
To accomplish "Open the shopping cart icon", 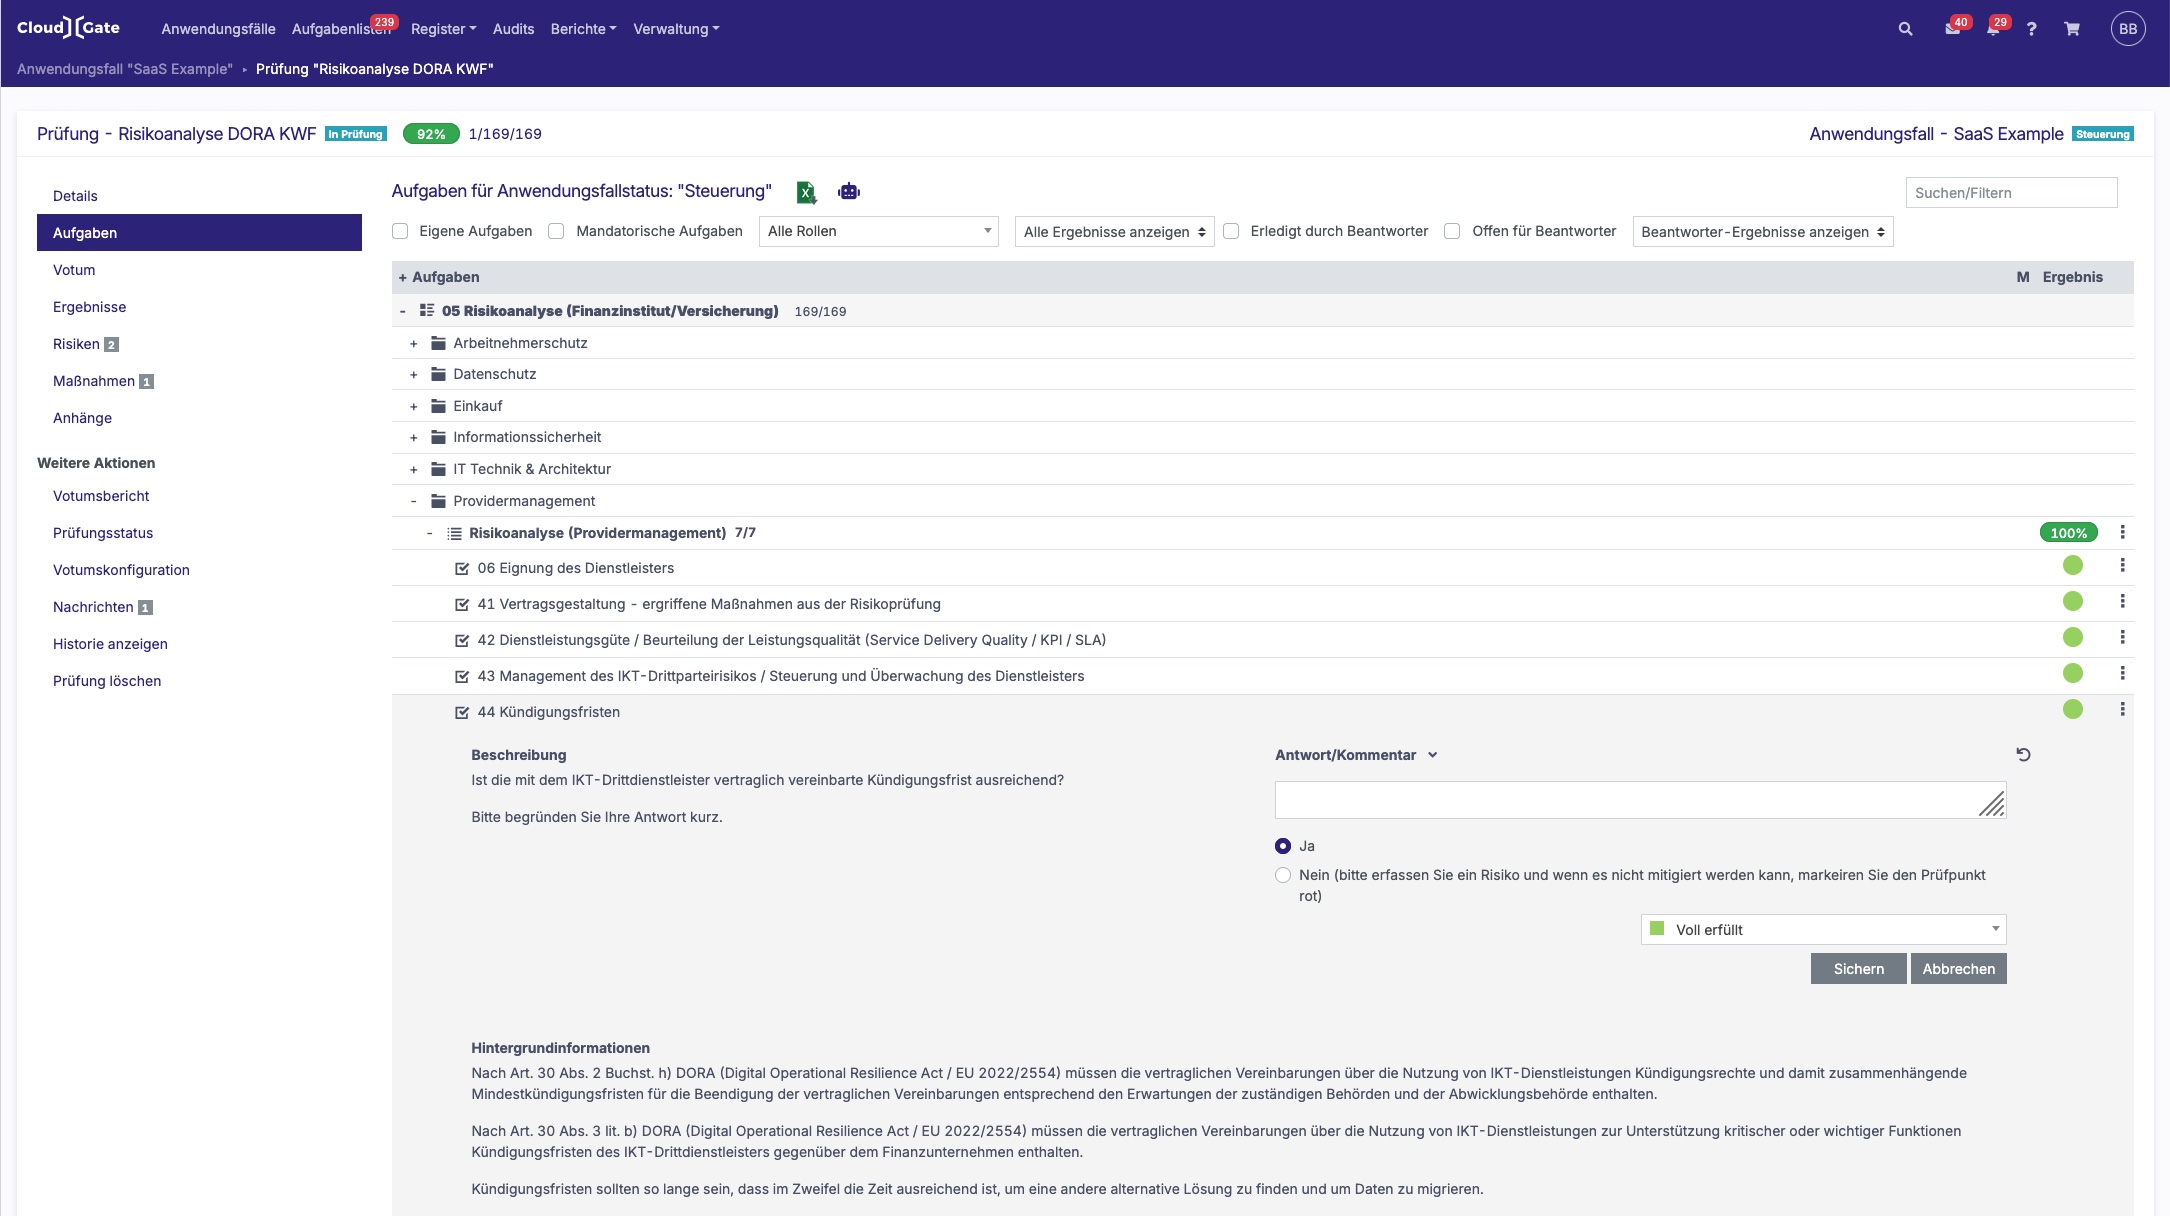I will [2072, 29].
